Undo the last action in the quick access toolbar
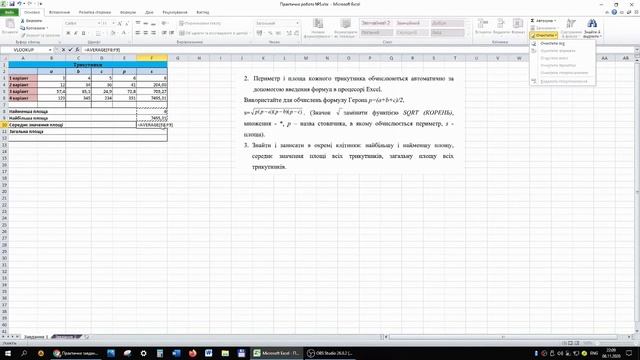The height and width of the screenshot is (360, 640). pyautogui.click(x=19, y=4)
